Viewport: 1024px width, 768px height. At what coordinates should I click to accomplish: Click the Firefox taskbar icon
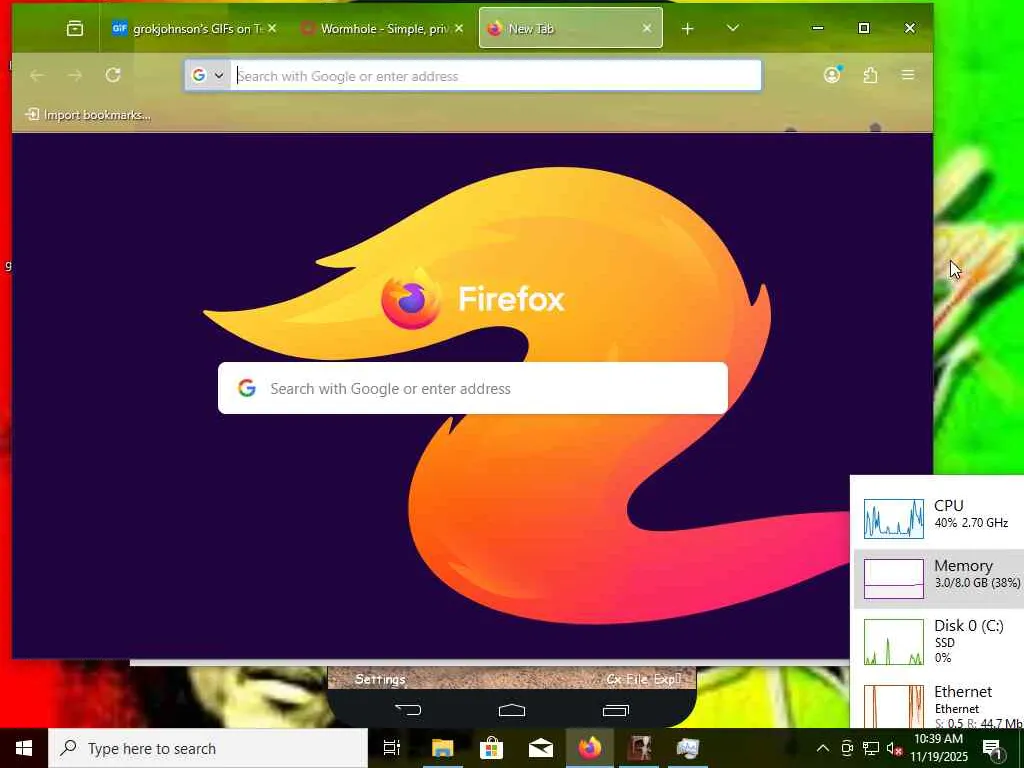tap(590, 748)
